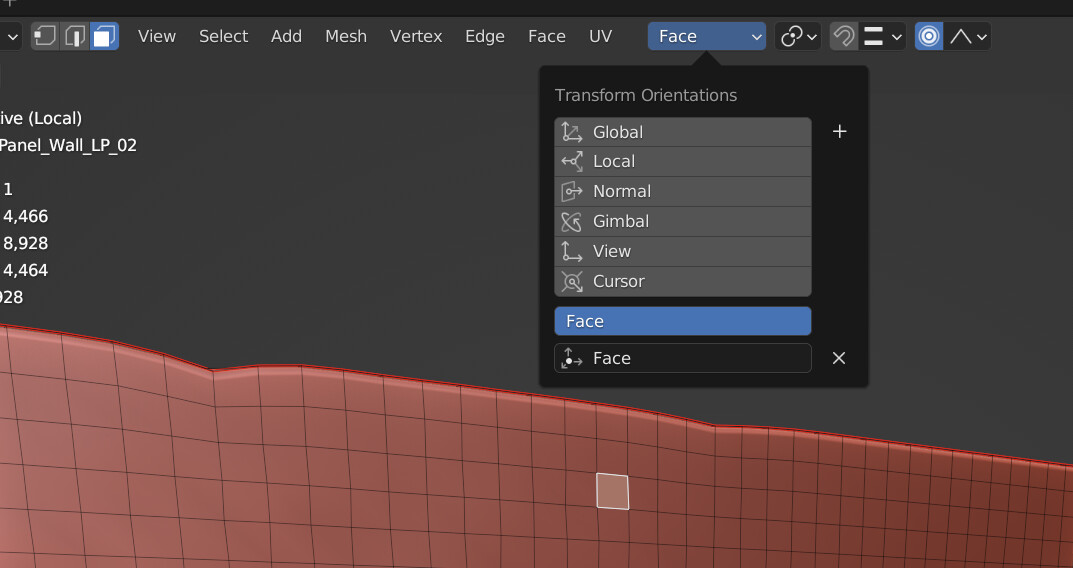
Task: Open the mode dropdown chevron at left
Action: pos(12,36)
